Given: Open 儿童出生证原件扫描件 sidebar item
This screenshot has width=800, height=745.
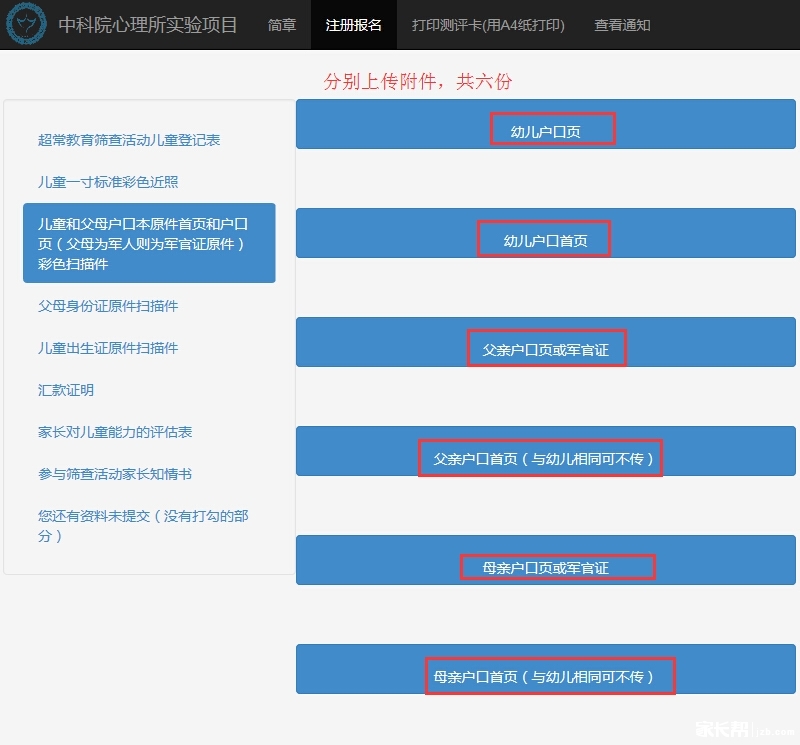Looking at the screenshot, I should tap(108, 348).
